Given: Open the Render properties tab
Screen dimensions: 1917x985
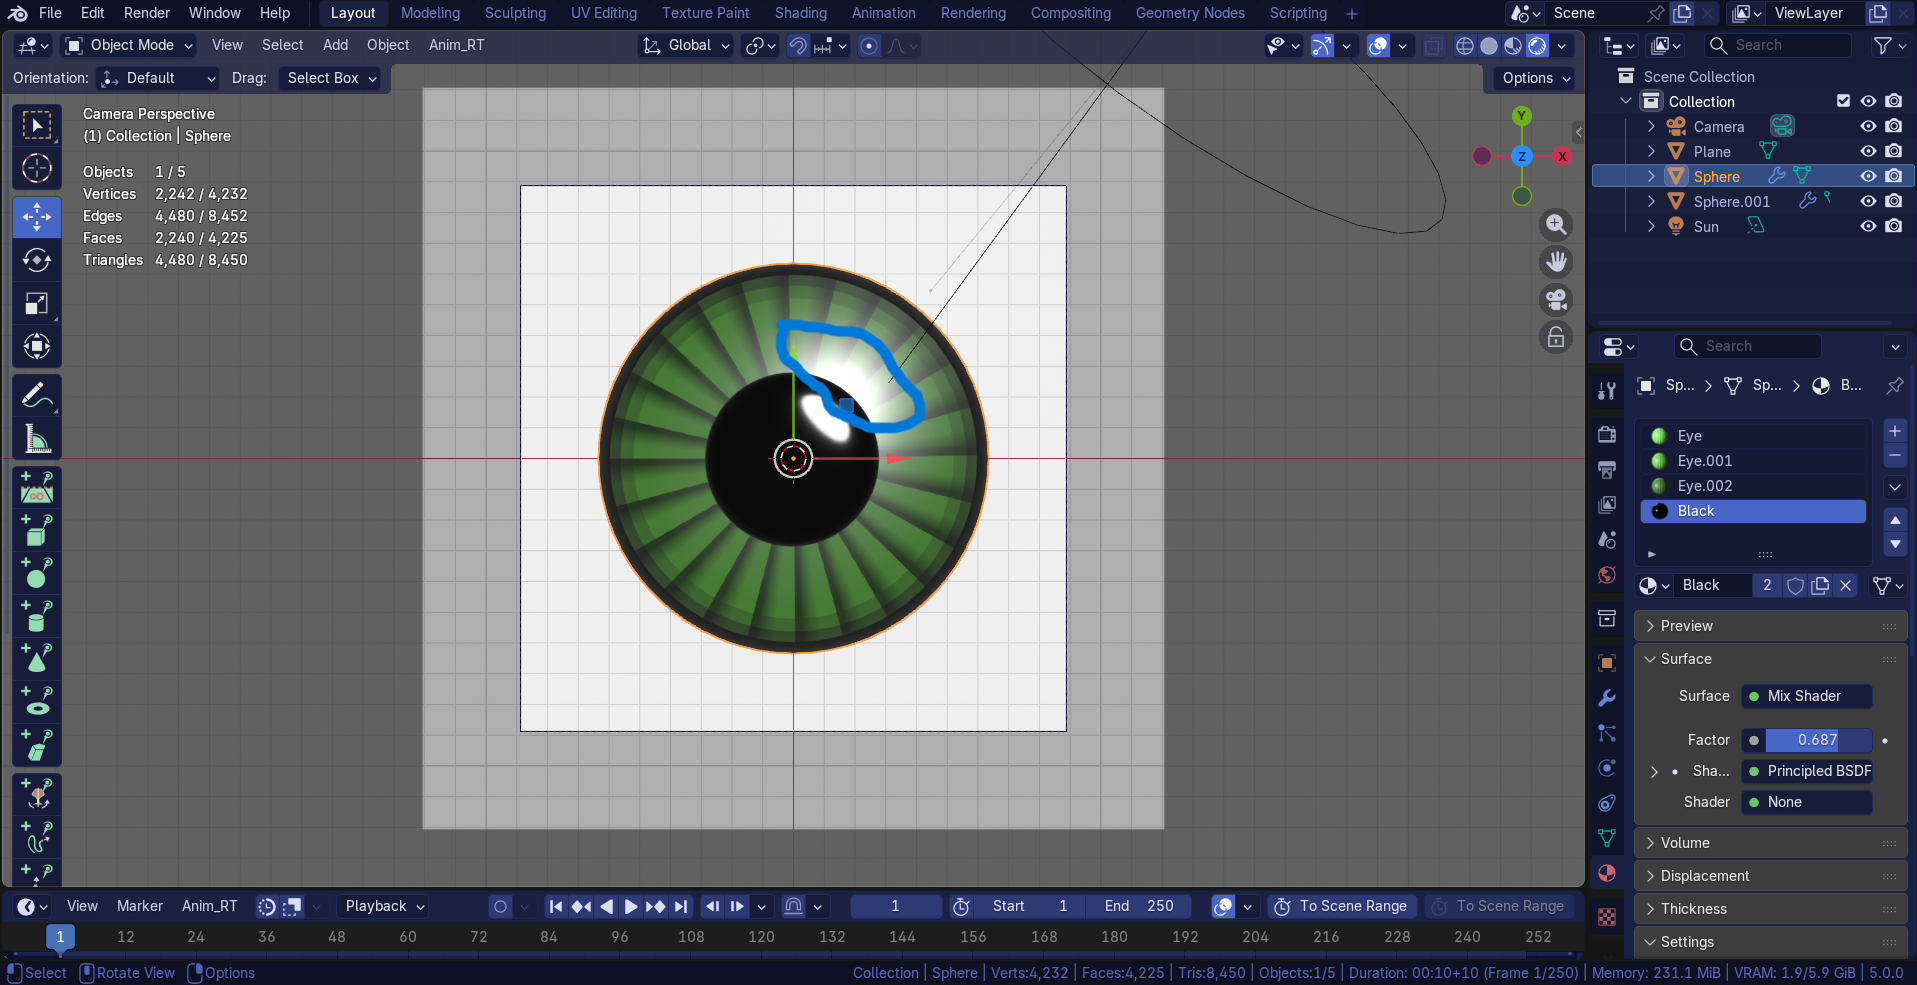Looking at the screenshot, I should pos(1607,435).
